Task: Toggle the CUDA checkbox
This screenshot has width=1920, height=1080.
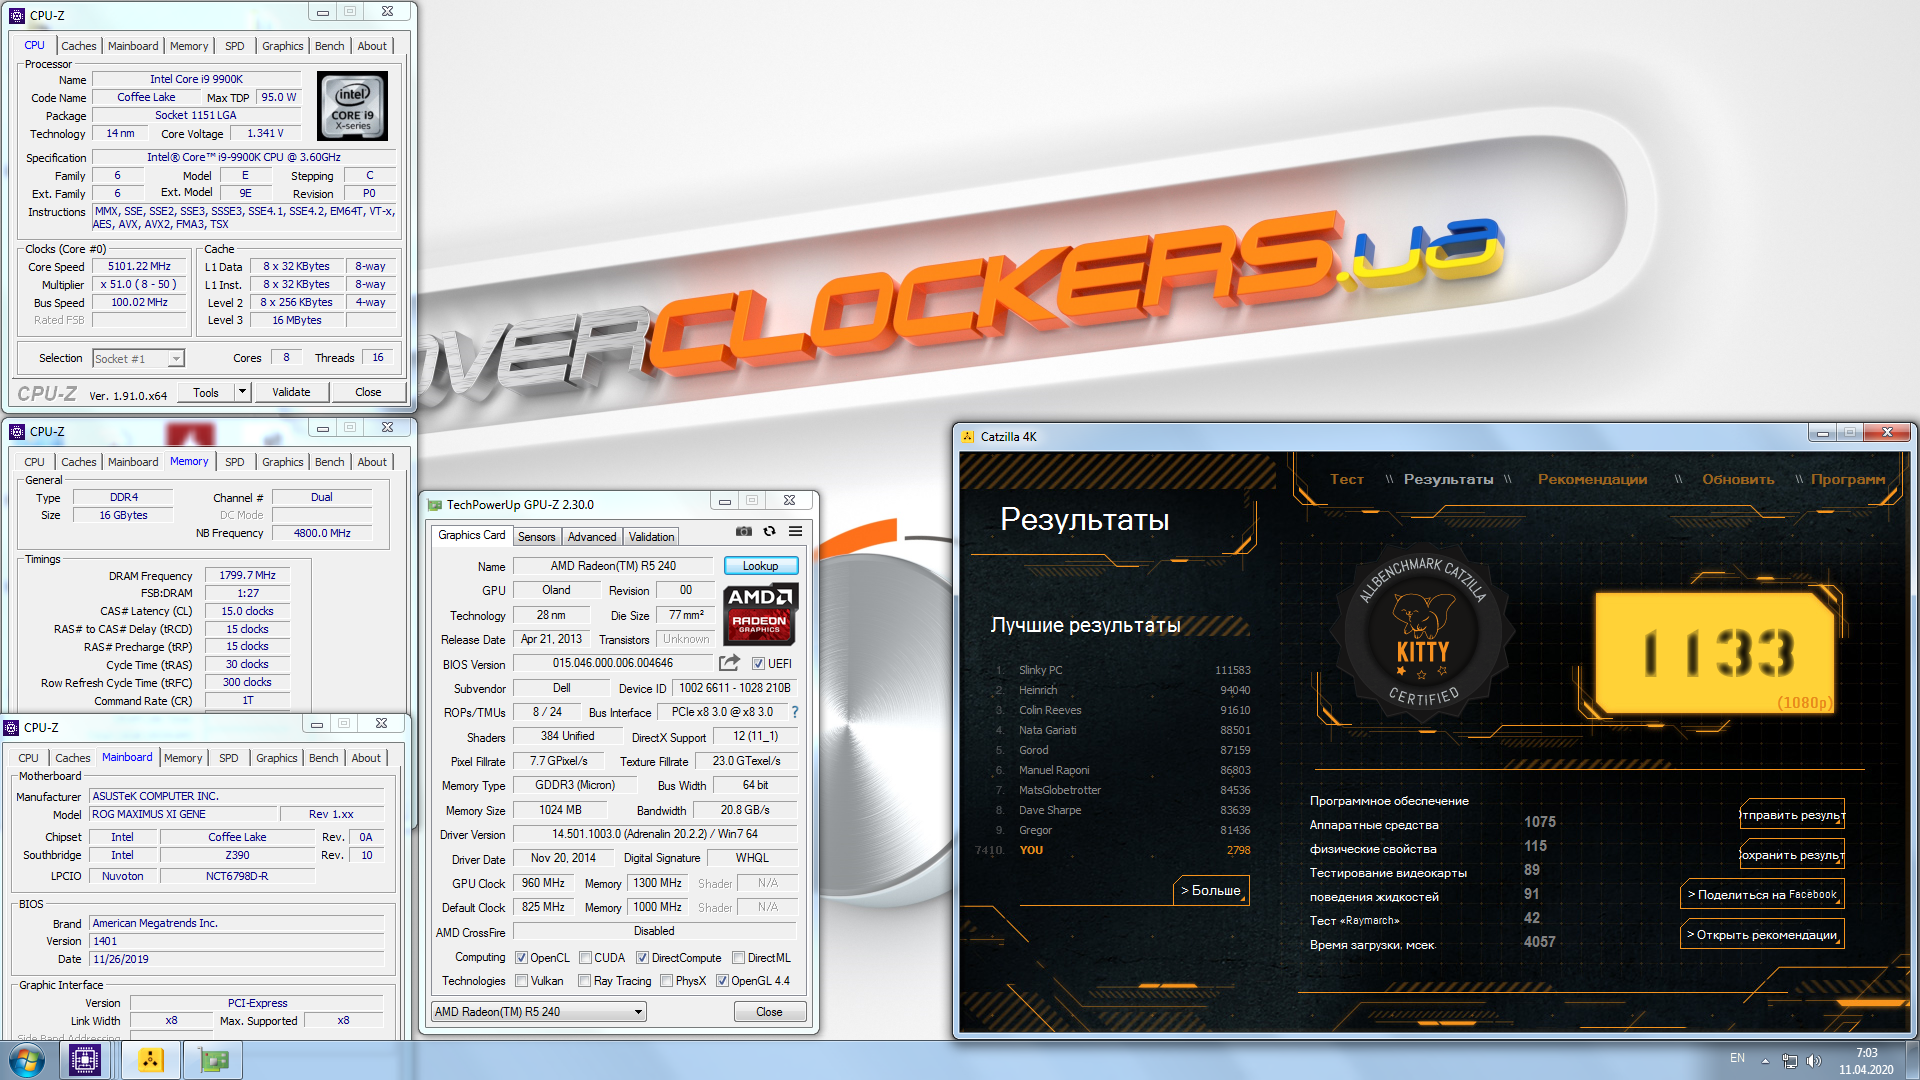Action: [586, 958]
